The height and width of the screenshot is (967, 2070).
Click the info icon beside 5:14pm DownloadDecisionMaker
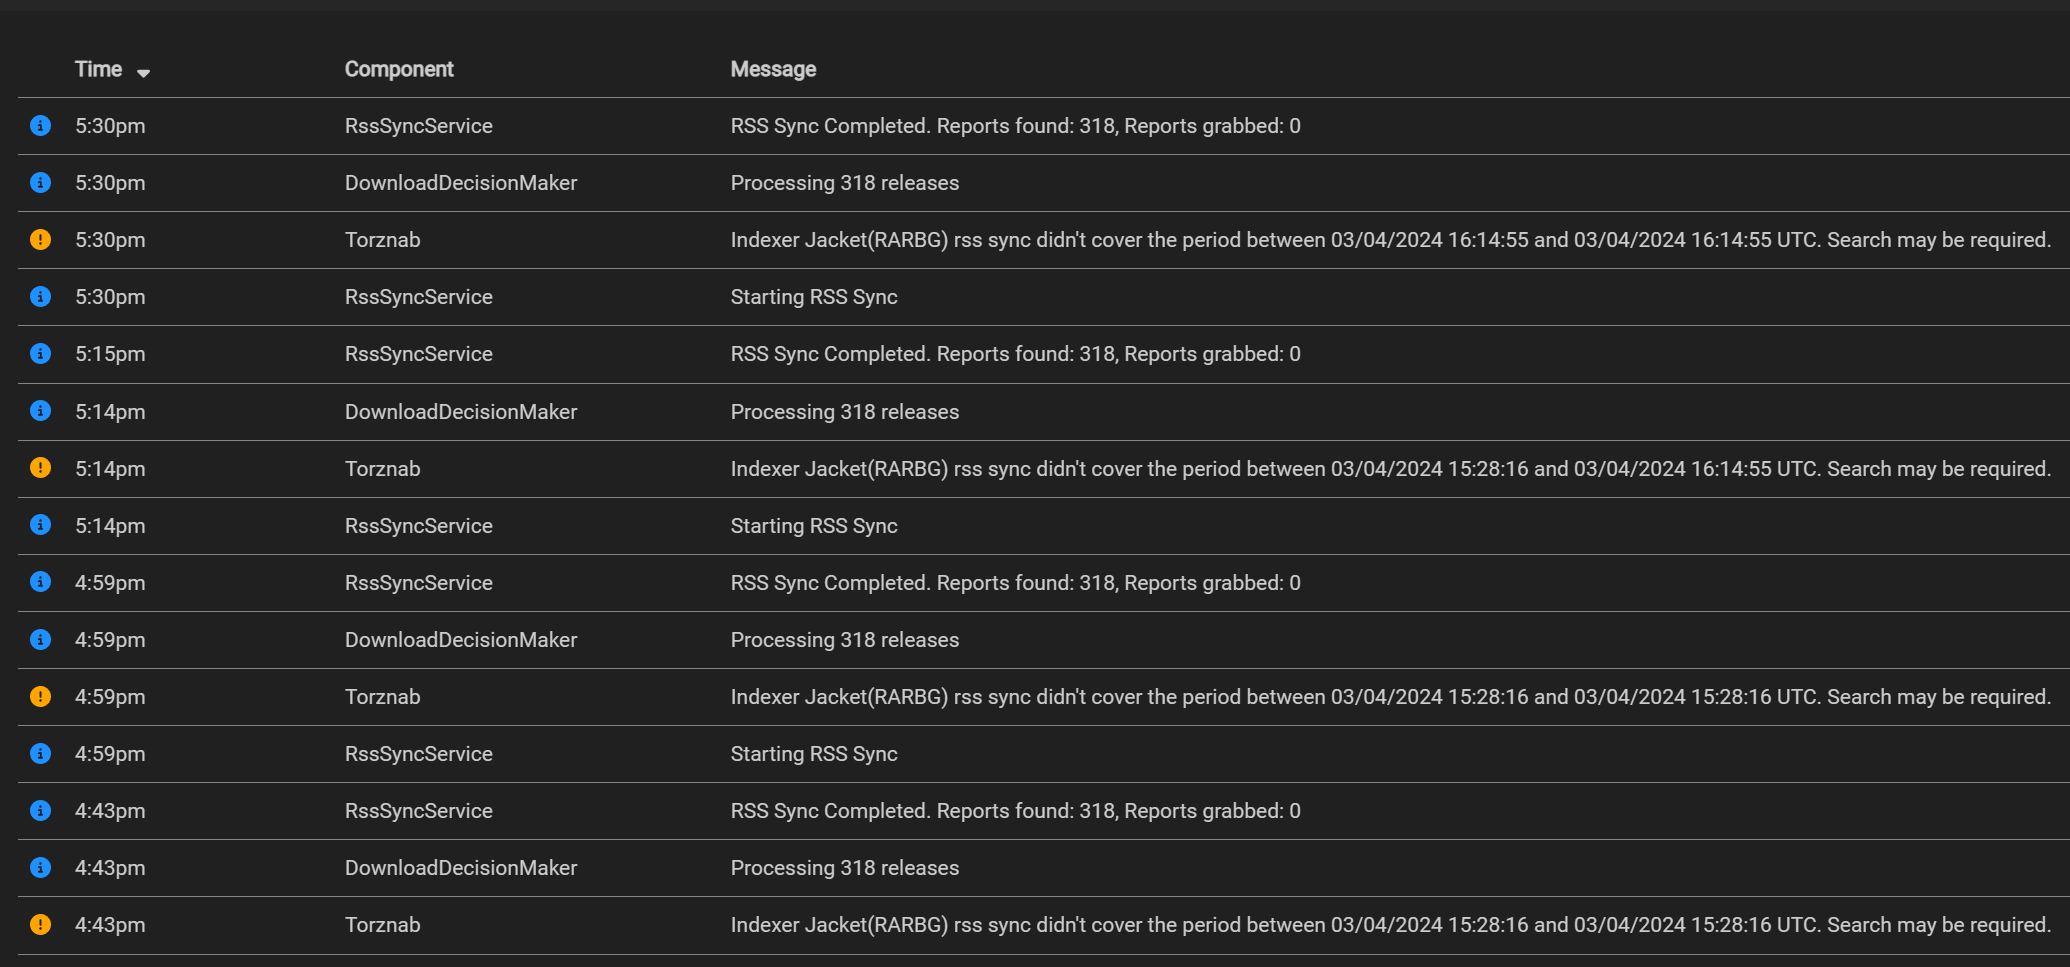coord(40,411)
